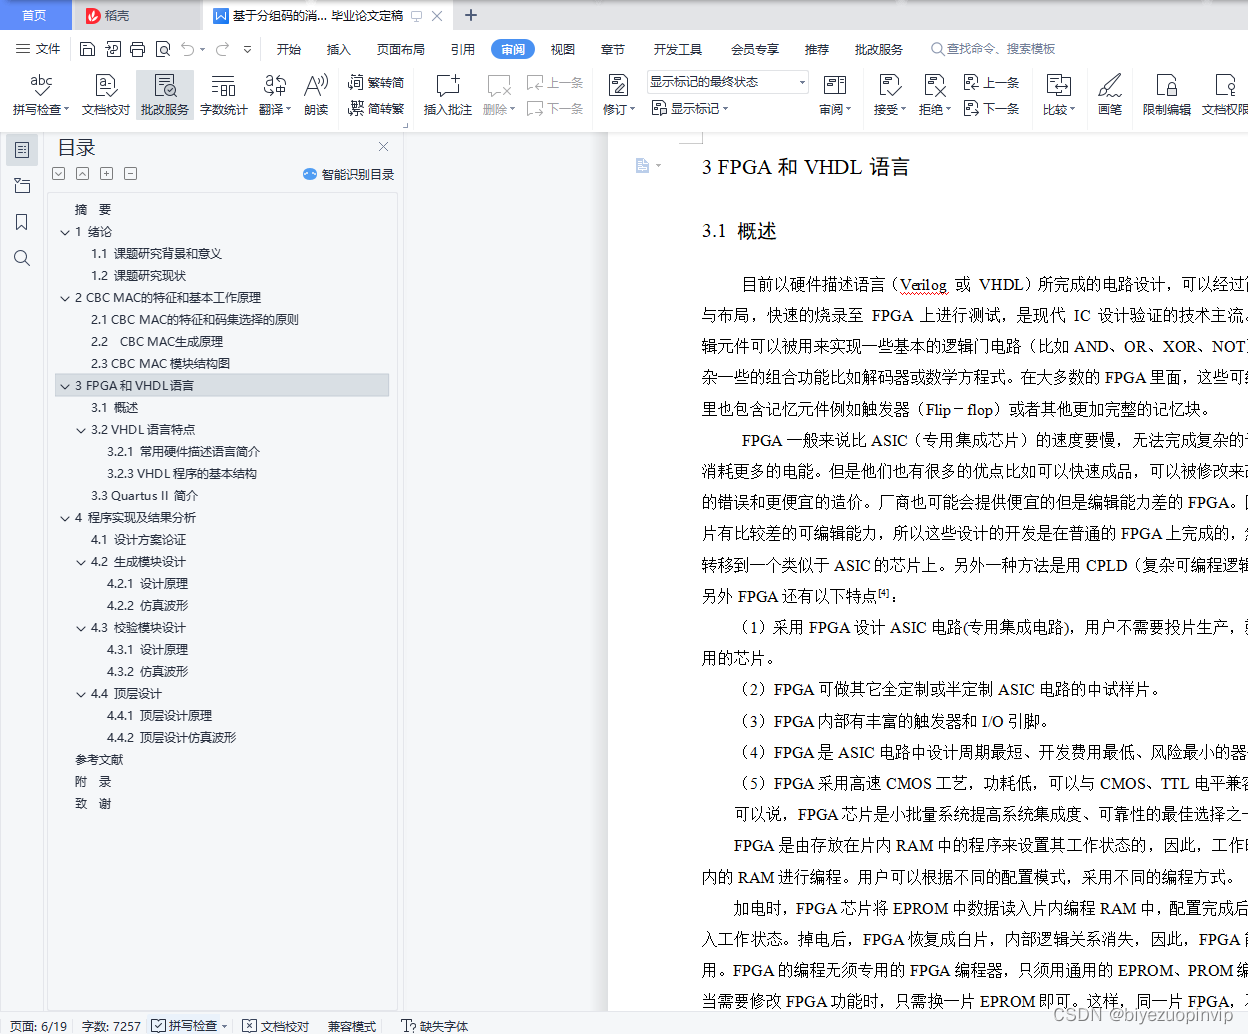The image size is (1248, 1034).
Task: Open the 文件 menu
Action: pyautogui.click(x=39, y=49)
